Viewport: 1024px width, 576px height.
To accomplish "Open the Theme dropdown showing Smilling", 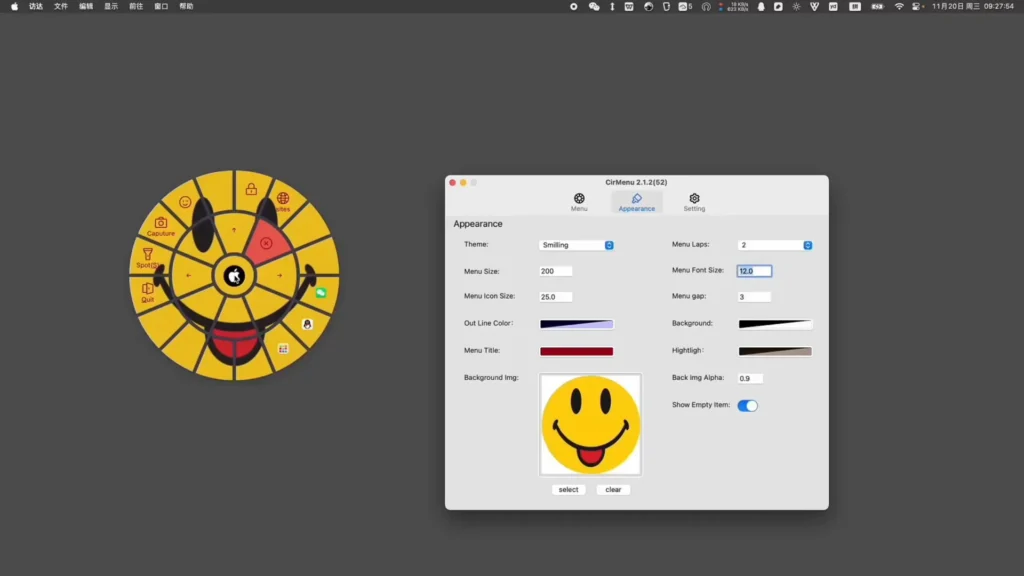I will click(x=577, y=244).
